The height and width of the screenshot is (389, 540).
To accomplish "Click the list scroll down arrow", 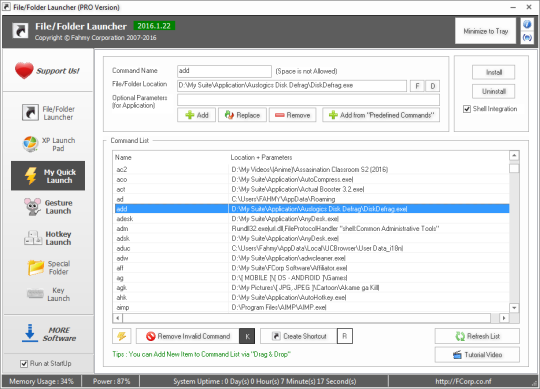I will coord(514,308).
